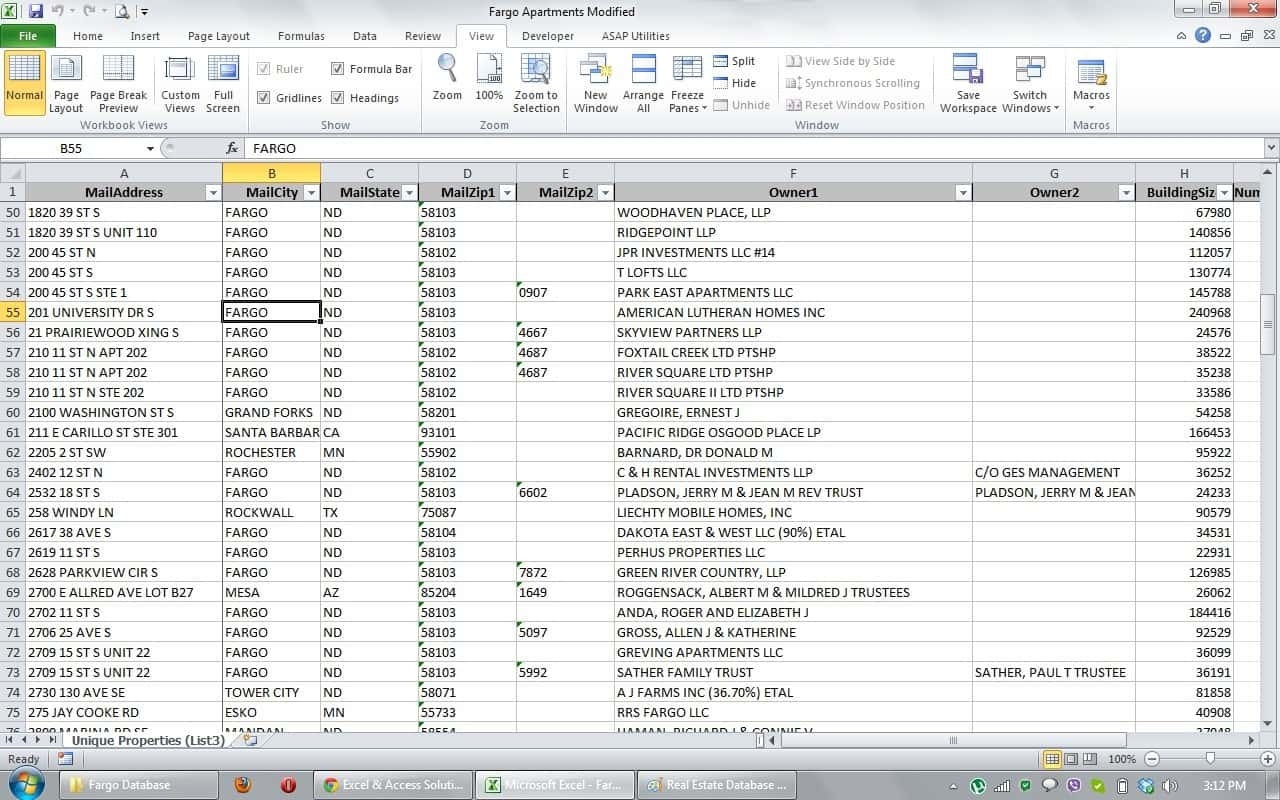Open the Macros tool
The height and width of the screenshot is (800, 1280).
click(1090, 83)
